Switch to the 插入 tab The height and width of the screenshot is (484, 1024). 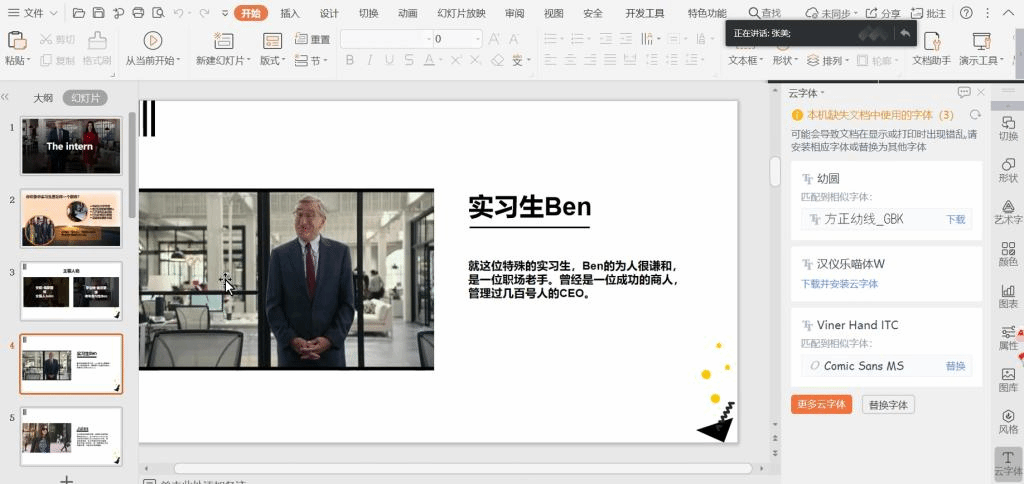[x=290, y=13]
